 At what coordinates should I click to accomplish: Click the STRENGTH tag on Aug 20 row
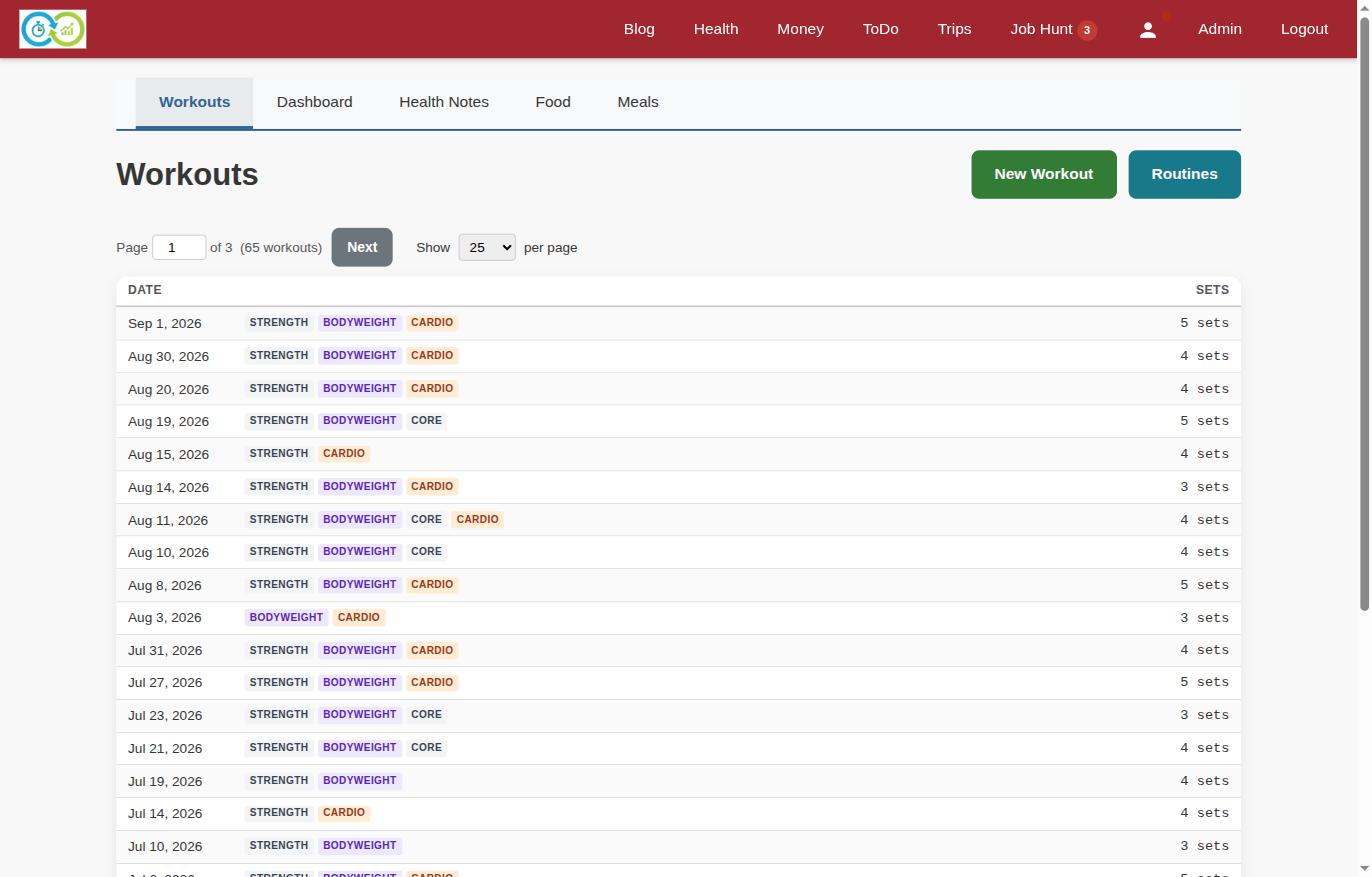(x=279, y=389)
